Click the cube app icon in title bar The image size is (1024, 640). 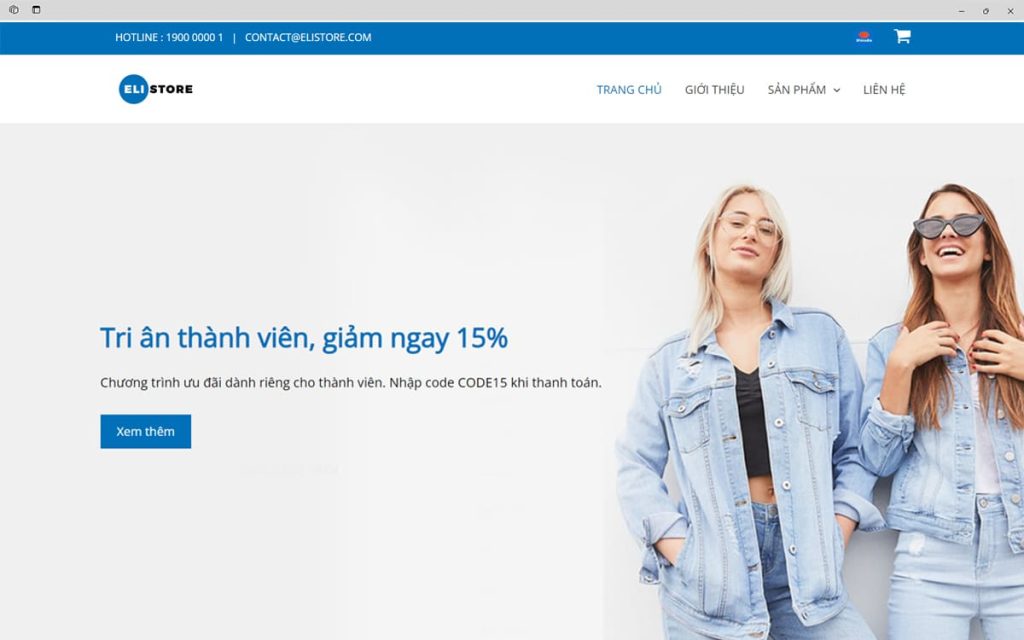click(14, 10)
